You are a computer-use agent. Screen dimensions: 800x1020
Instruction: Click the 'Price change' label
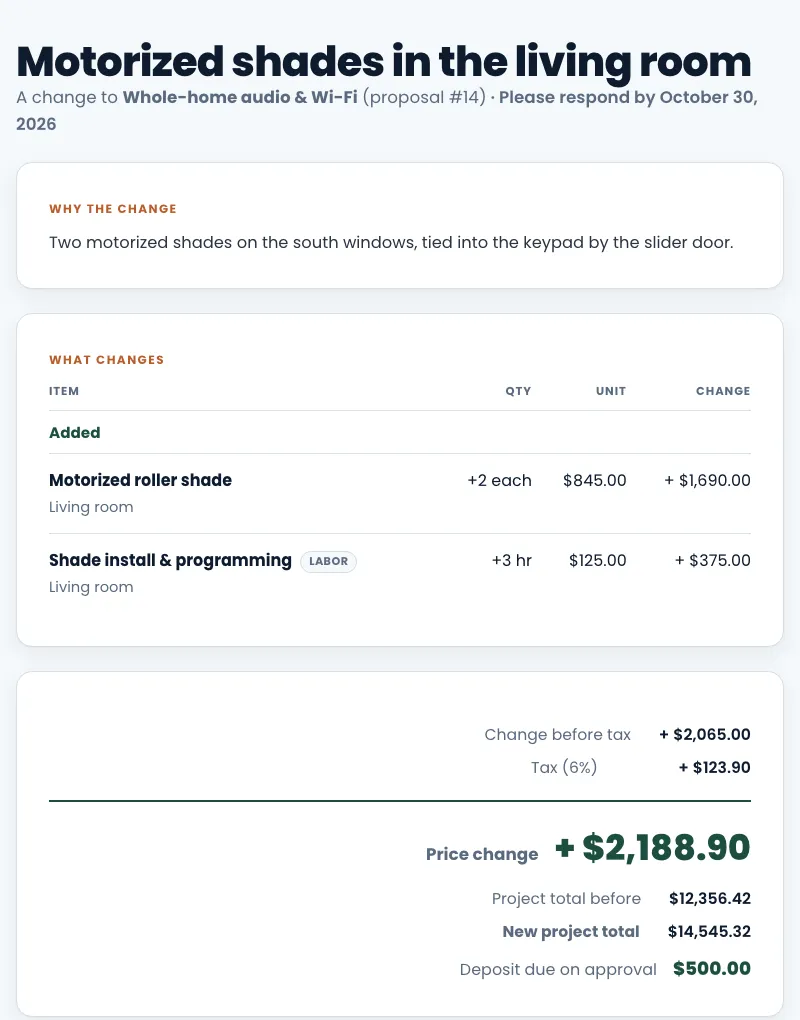[482, 854]
